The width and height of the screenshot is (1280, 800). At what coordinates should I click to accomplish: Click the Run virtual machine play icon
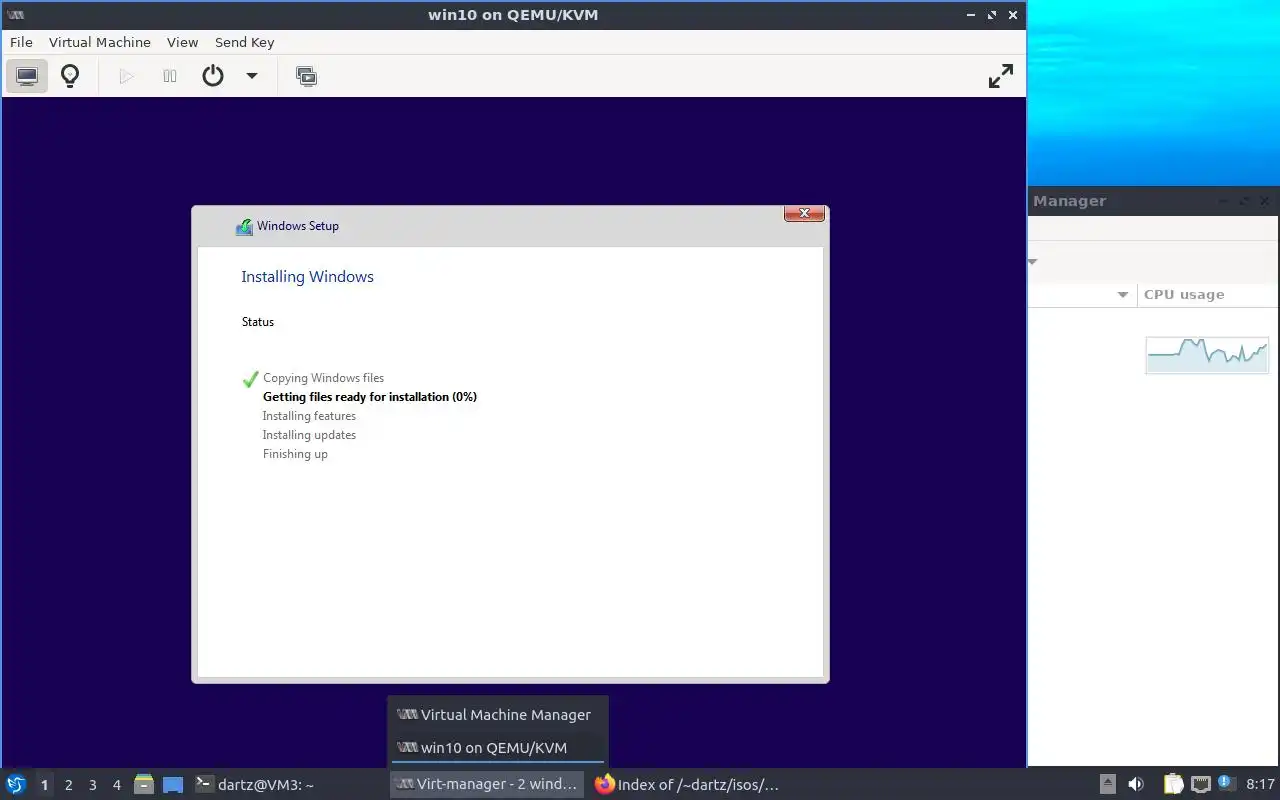[126, 76]
